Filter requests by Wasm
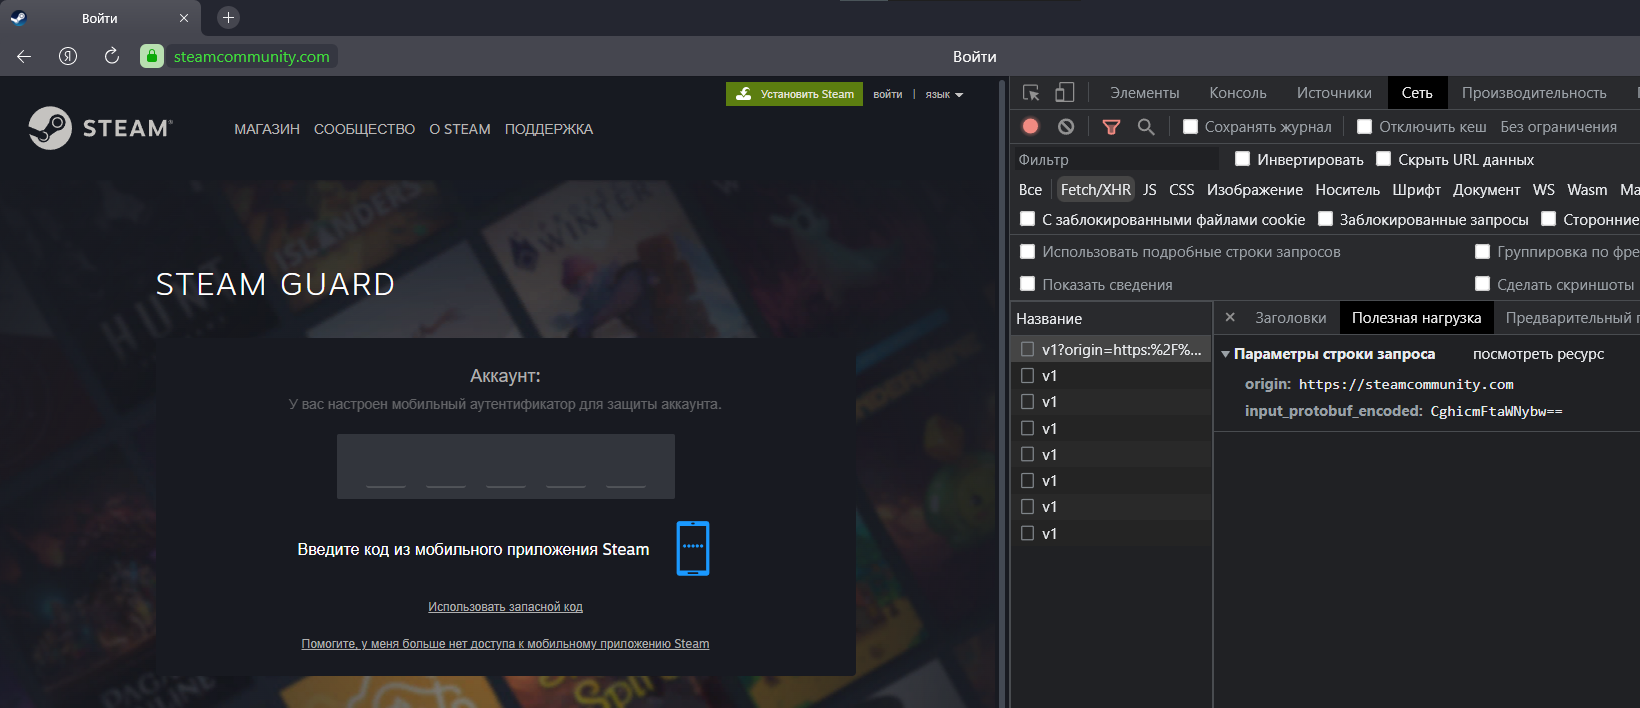1640x708 pixels. (1587, 190)
